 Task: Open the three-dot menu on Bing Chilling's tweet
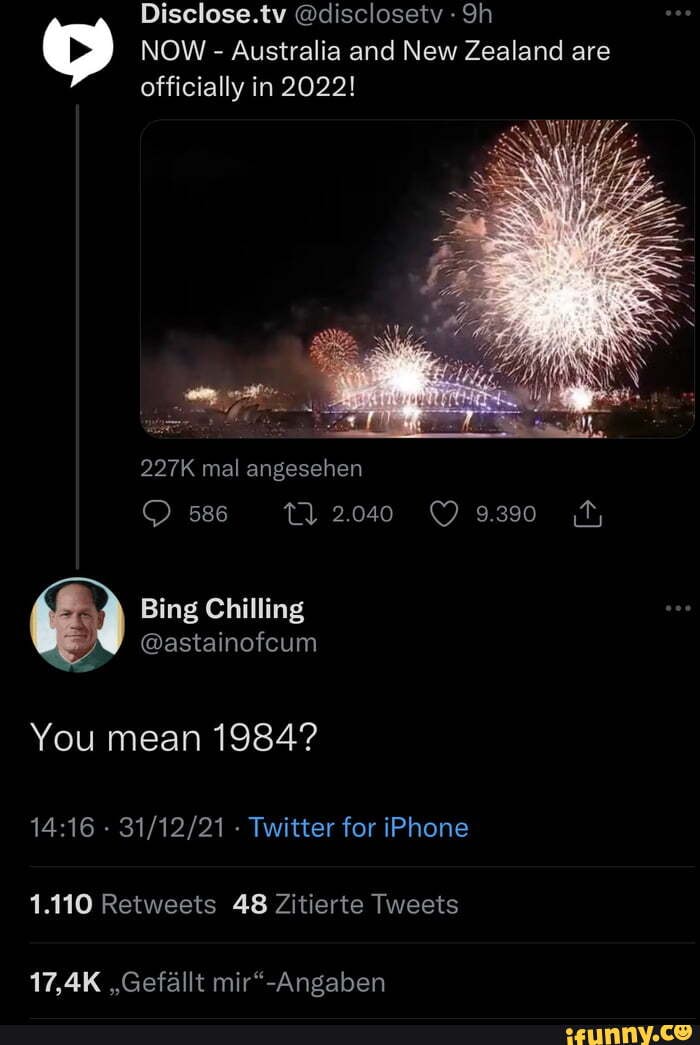tap(678, 607)
